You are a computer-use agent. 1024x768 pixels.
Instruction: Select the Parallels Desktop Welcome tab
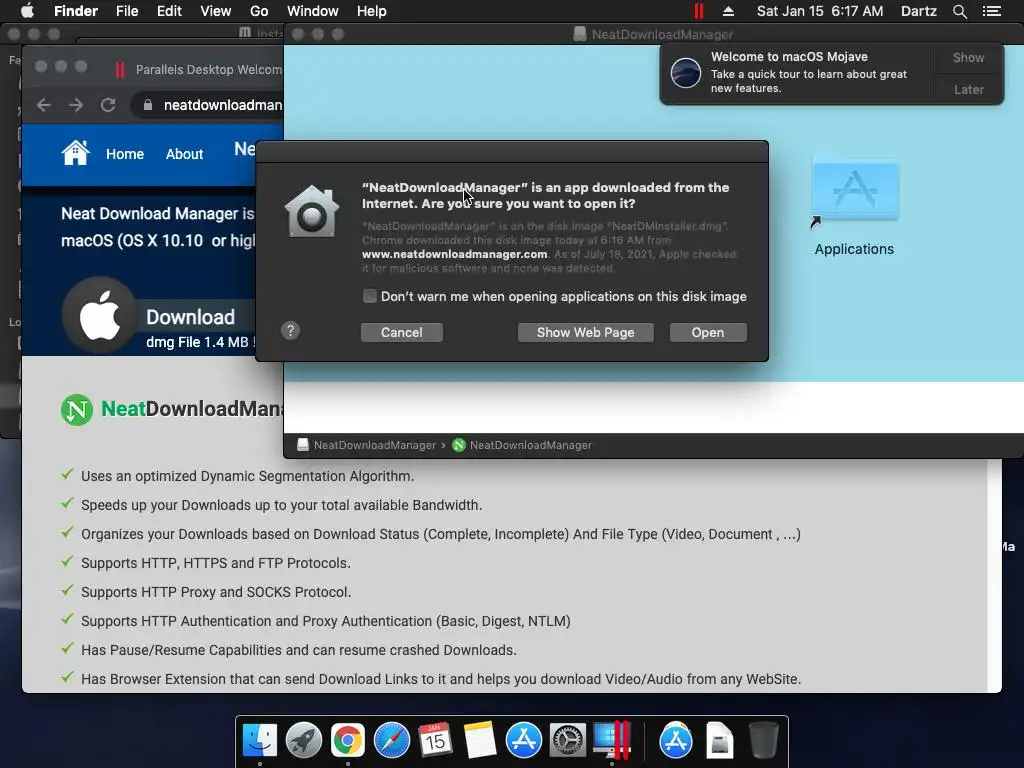(x=199, y=69)
